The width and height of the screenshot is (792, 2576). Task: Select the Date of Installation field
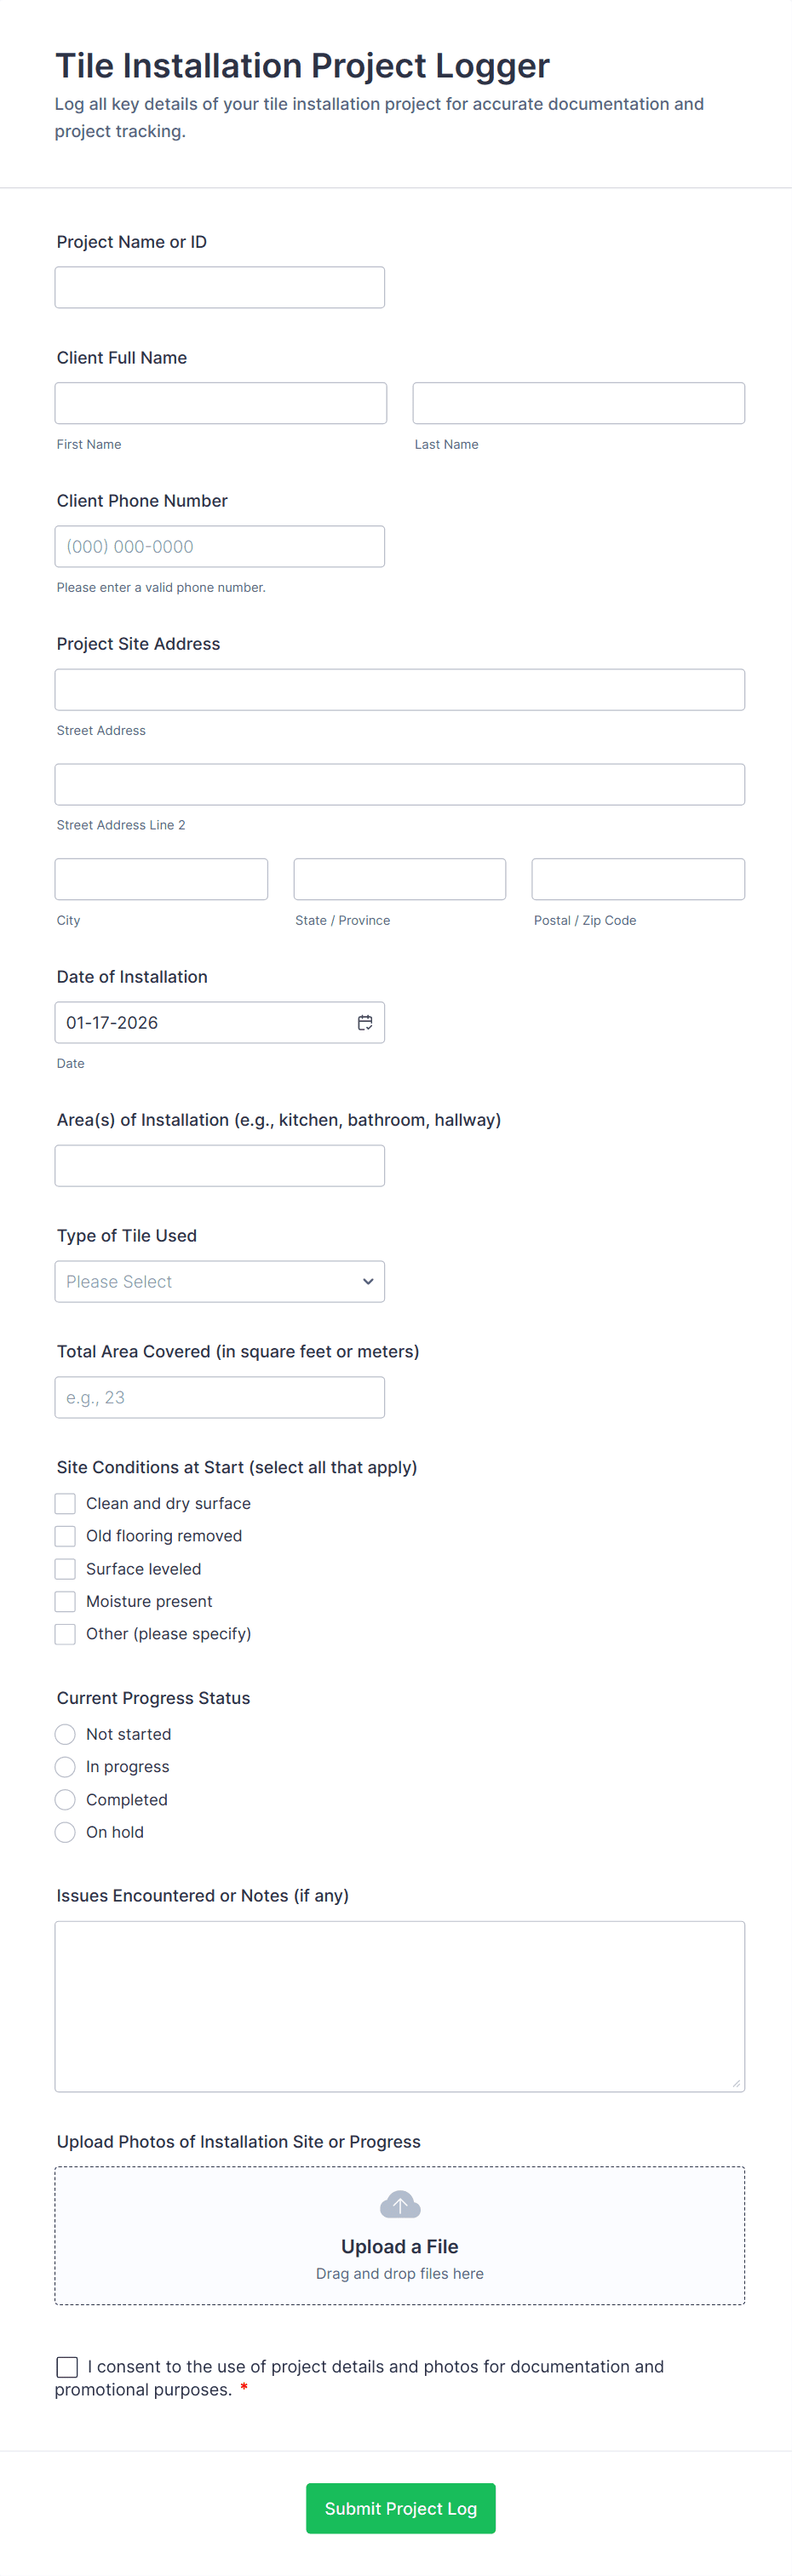coord(205,1022)
